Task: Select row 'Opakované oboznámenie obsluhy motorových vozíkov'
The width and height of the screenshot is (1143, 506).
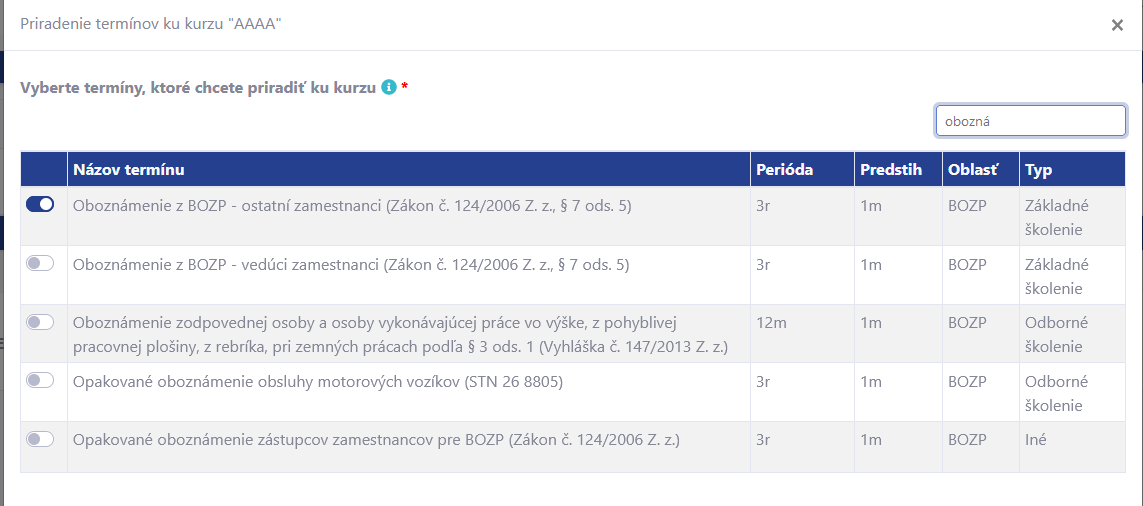Action: coord(573,392)
